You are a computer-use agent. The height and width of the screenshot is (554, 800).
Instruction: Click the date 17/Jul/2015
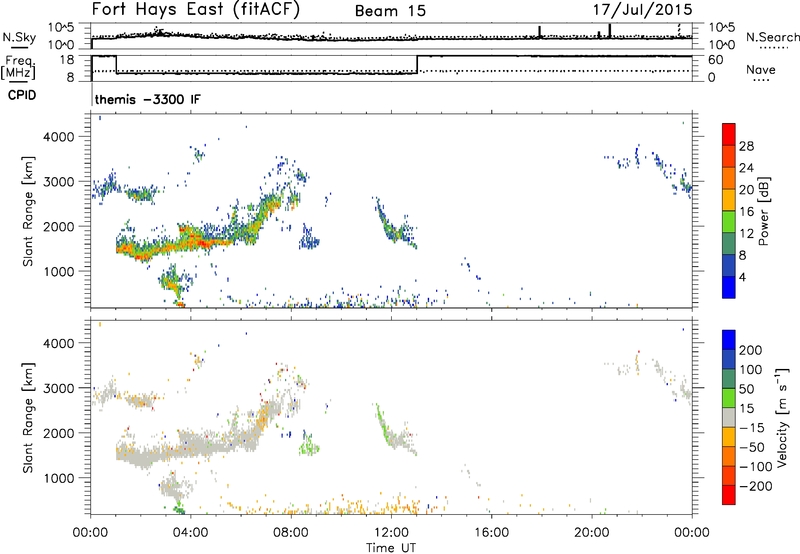[x=642, y=9]
